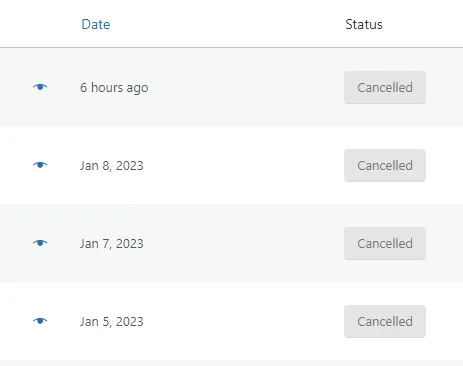Click the Cancelled label in the Jan 7, 2023 row
Screen dimensions: 463x366
(x=385, y=243)
